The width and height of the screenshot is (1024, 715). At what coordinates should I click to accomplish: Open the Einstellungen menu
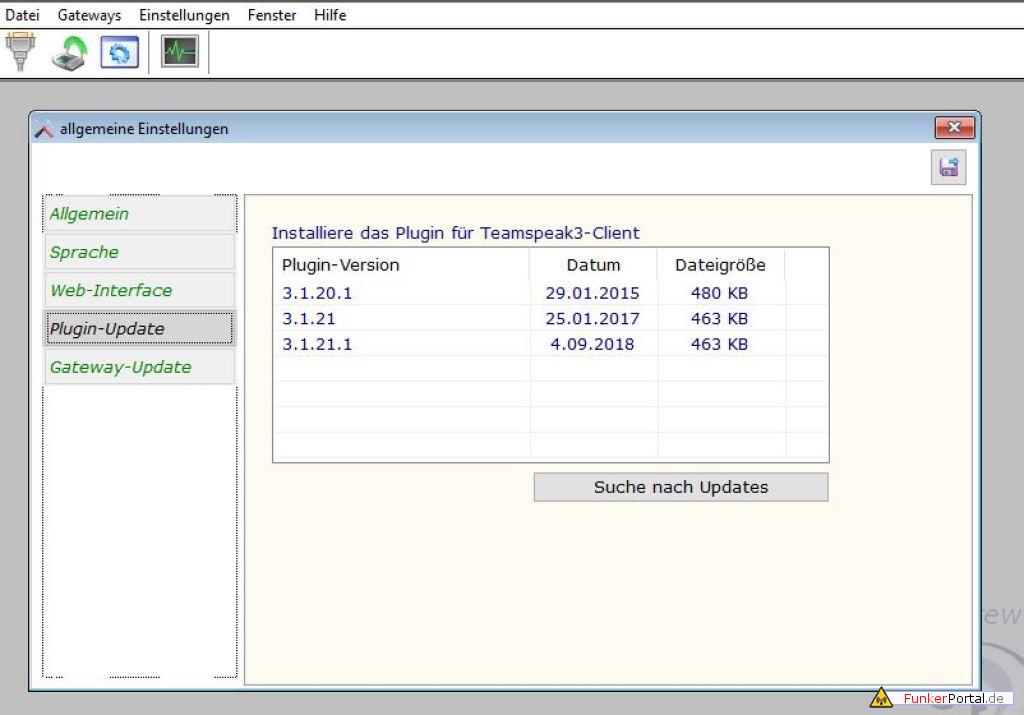tap(184, 15)
